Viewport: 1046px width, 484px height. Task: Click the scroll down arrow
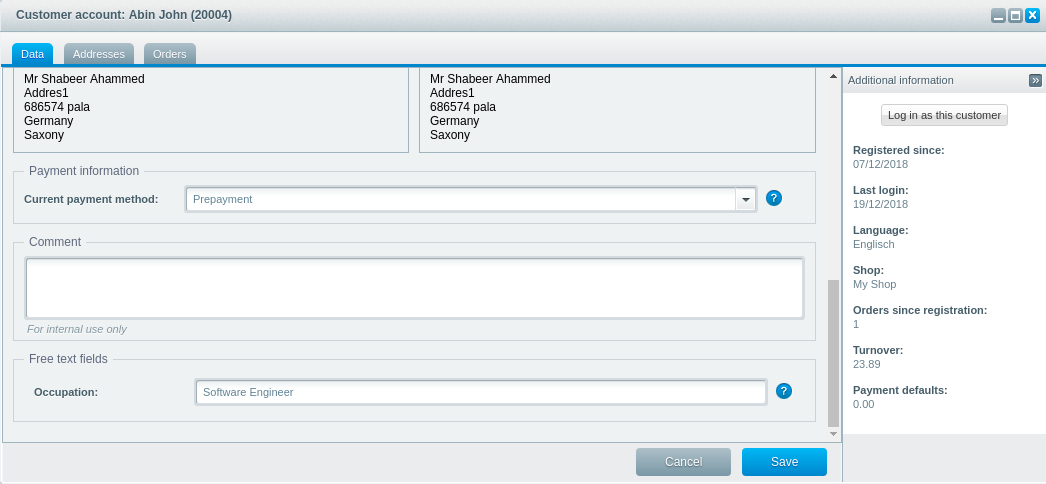click(x=833, y=434)
